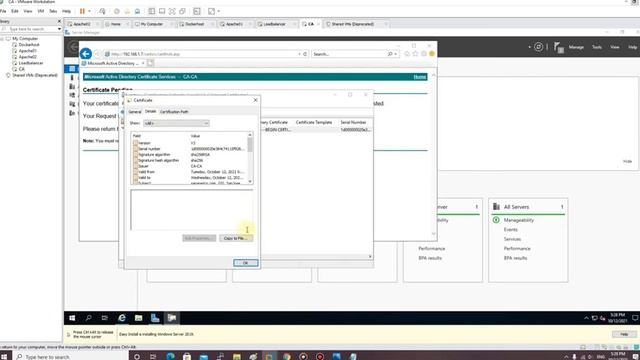Select the Issuer field row
Viewport: 640px width, 360px height.
[x=189, y=166]
